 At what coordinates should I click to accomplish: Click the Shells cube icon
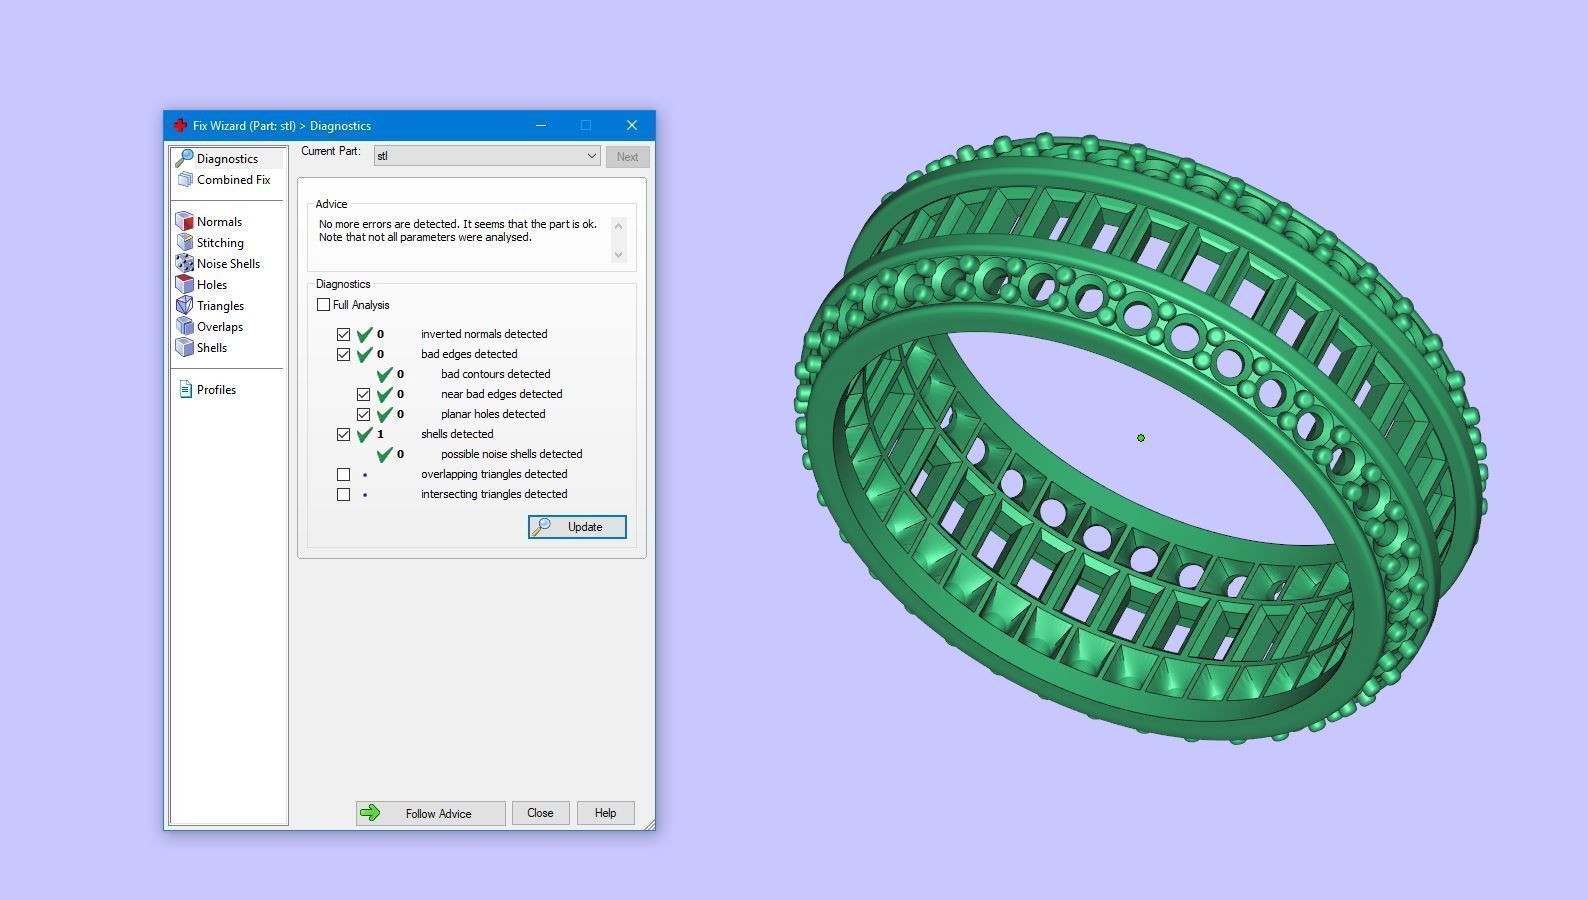(x=184, y=347)
